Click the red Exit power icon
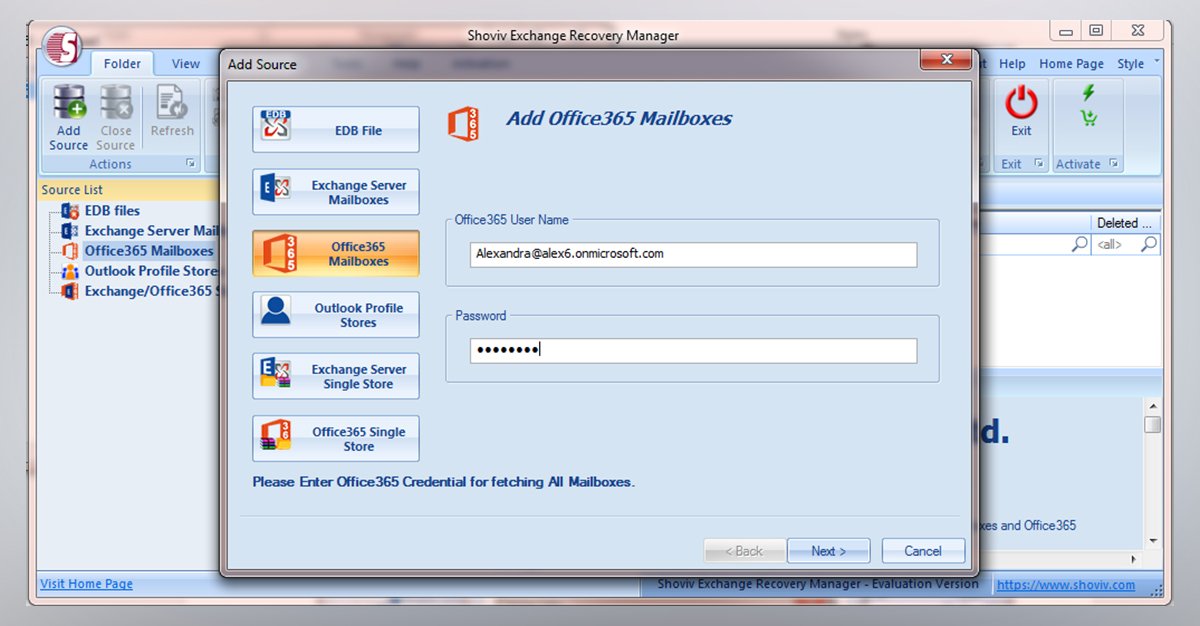 pos(1021,103)
